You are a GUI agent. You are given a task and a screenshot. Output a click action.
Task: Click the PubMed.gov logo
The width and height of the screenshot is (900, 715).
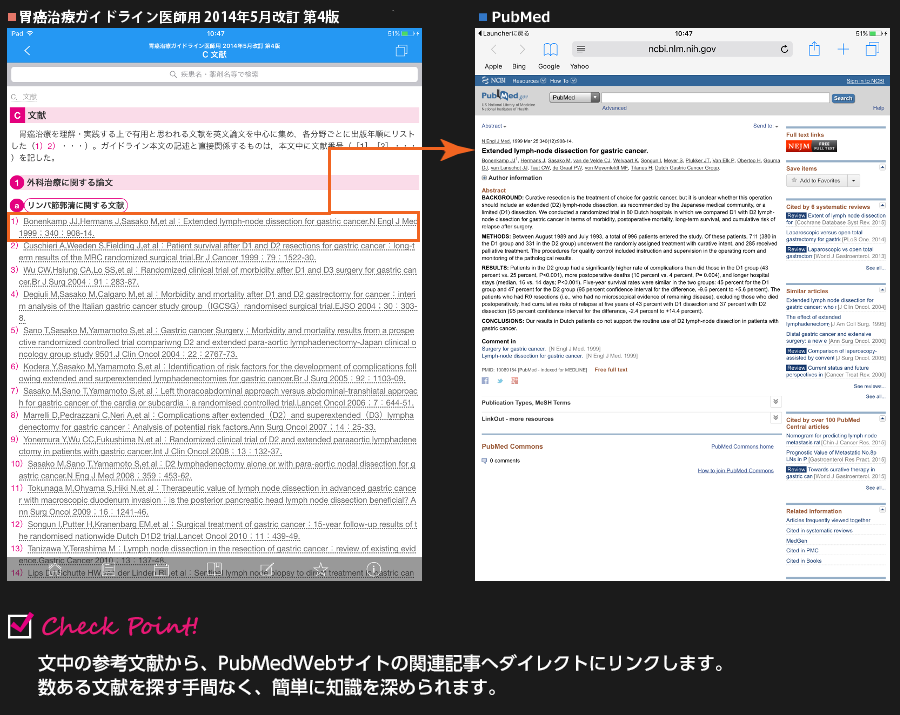pyautogui.click(x=504, y=96)
